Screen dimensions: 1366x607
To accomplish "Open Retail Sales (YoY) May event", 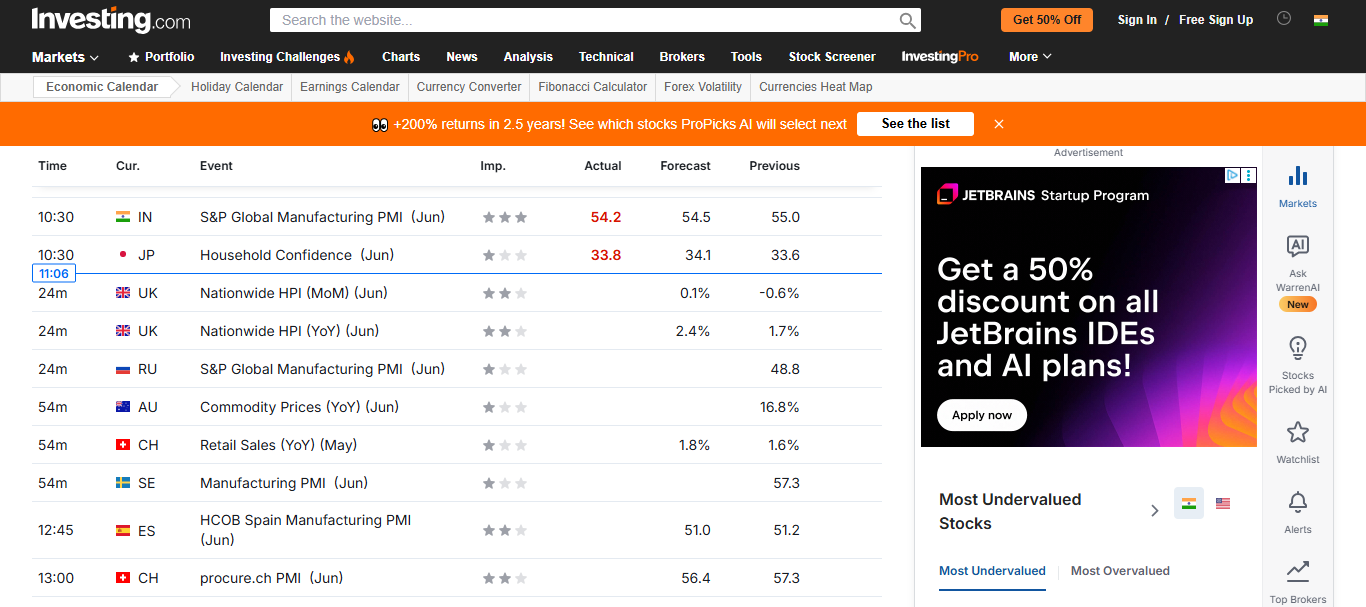I will [278, 445].
